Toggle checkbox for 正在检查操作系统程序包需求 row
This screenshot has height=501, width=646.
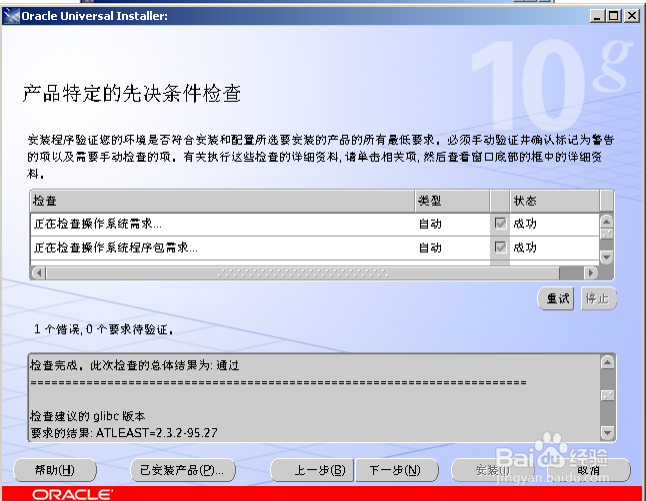tap(500, 247)
